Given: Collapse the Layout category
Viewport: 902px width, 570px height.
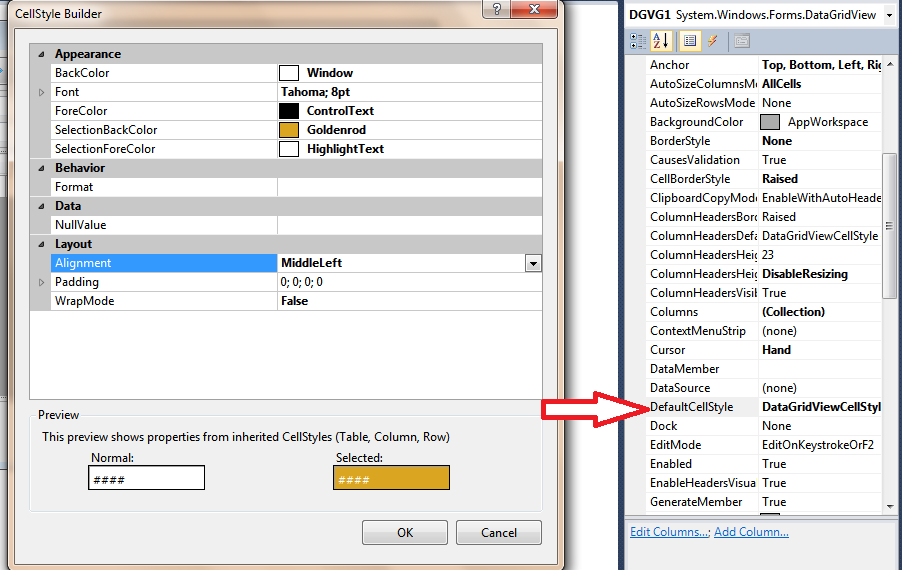Looking at the screenshot, I should [41, 244].
